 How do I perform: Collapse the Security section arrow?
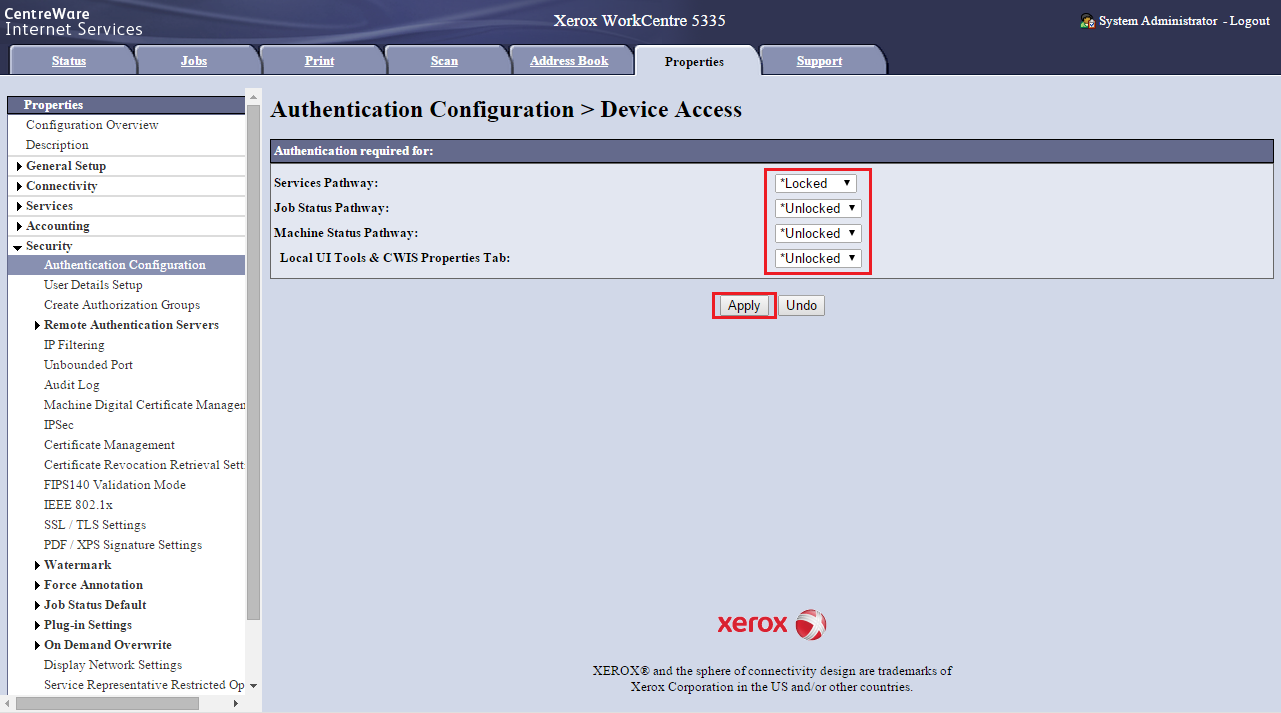click(x=18, y=247)
